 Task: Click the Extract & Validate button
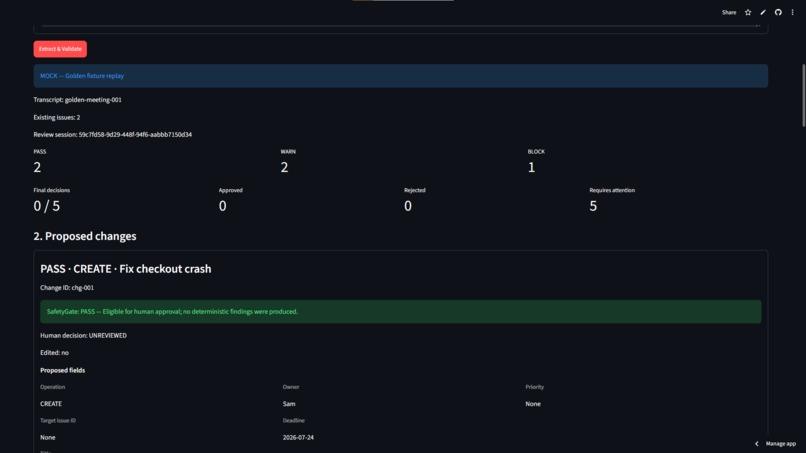click(60, 49)
